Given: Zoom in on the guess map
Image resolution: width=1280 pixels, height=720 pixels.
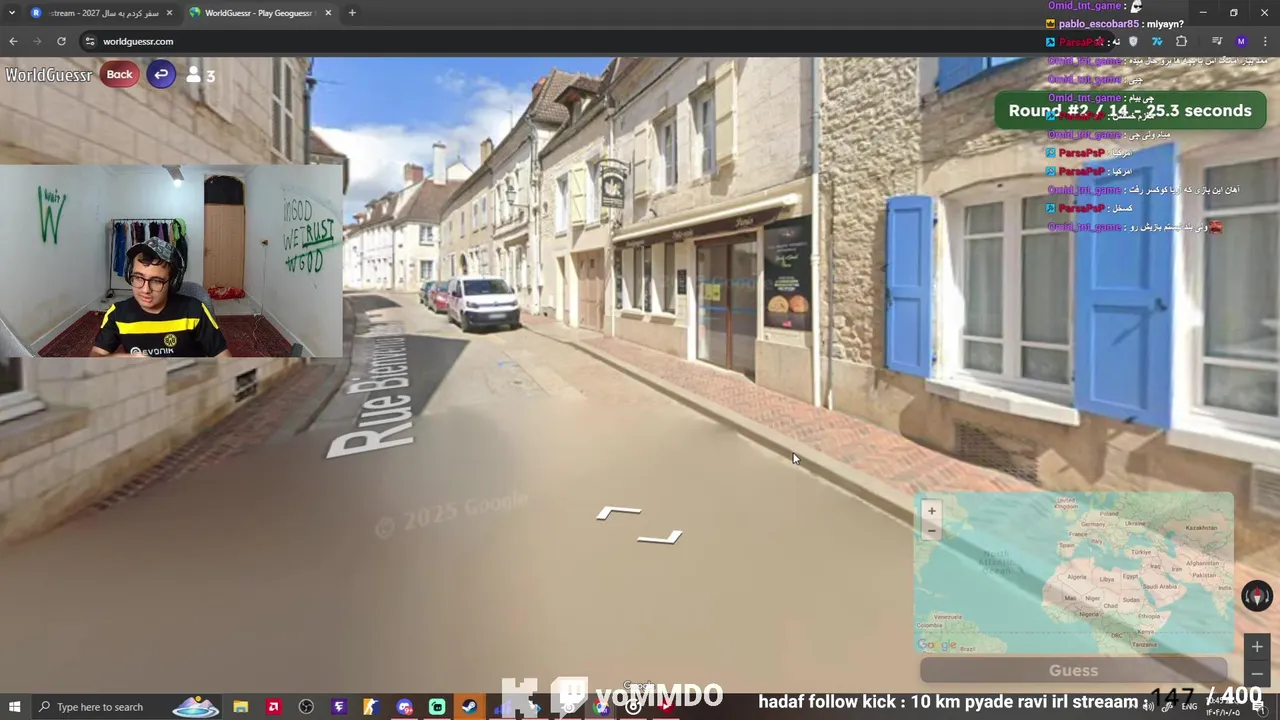Looking at the screenshot, I should coord(931,511).
